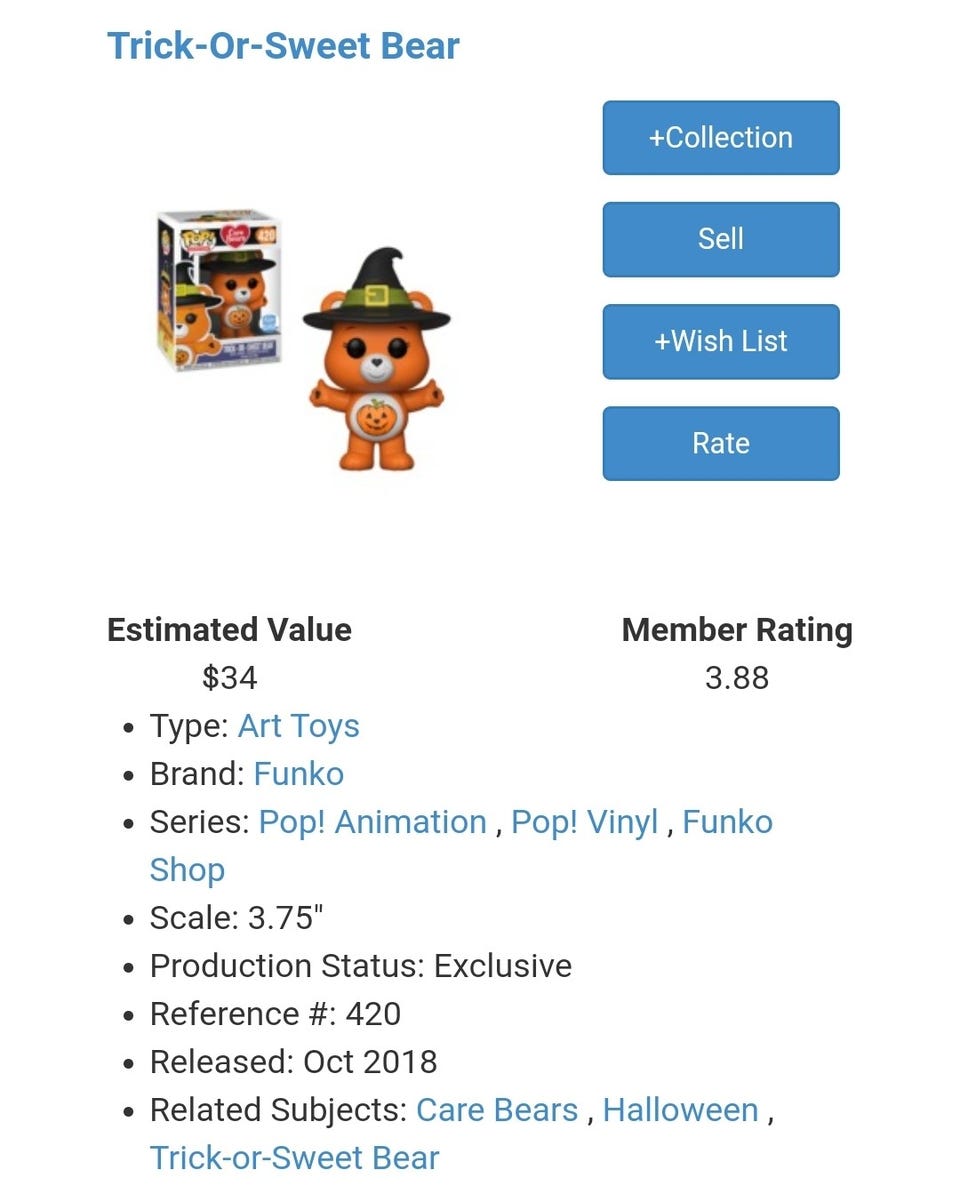
Task: Open the Pop! Animation series link
Action: tap(372, 822)
